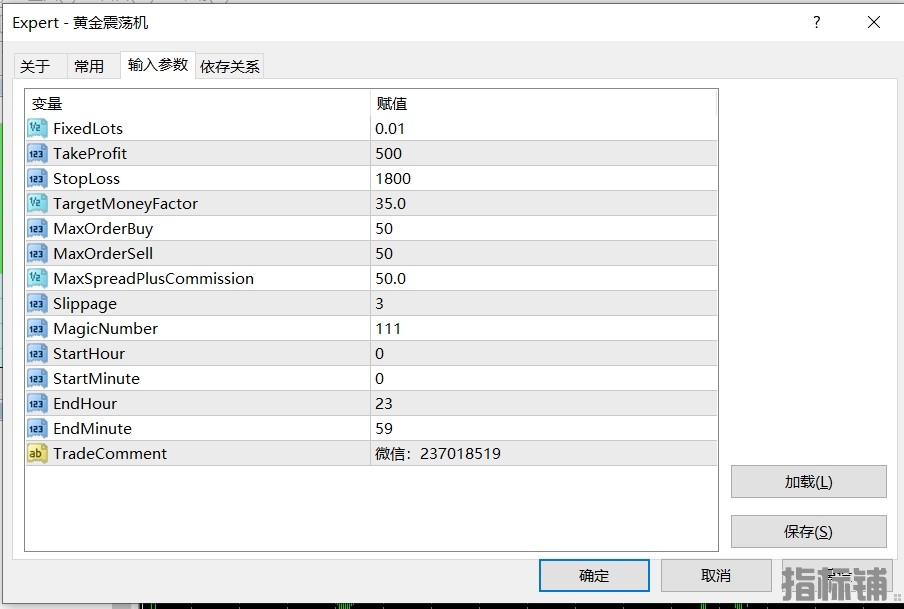This screenshot has height=609, width=904.
Task: Open the 常用 tab
Action: 89,66
